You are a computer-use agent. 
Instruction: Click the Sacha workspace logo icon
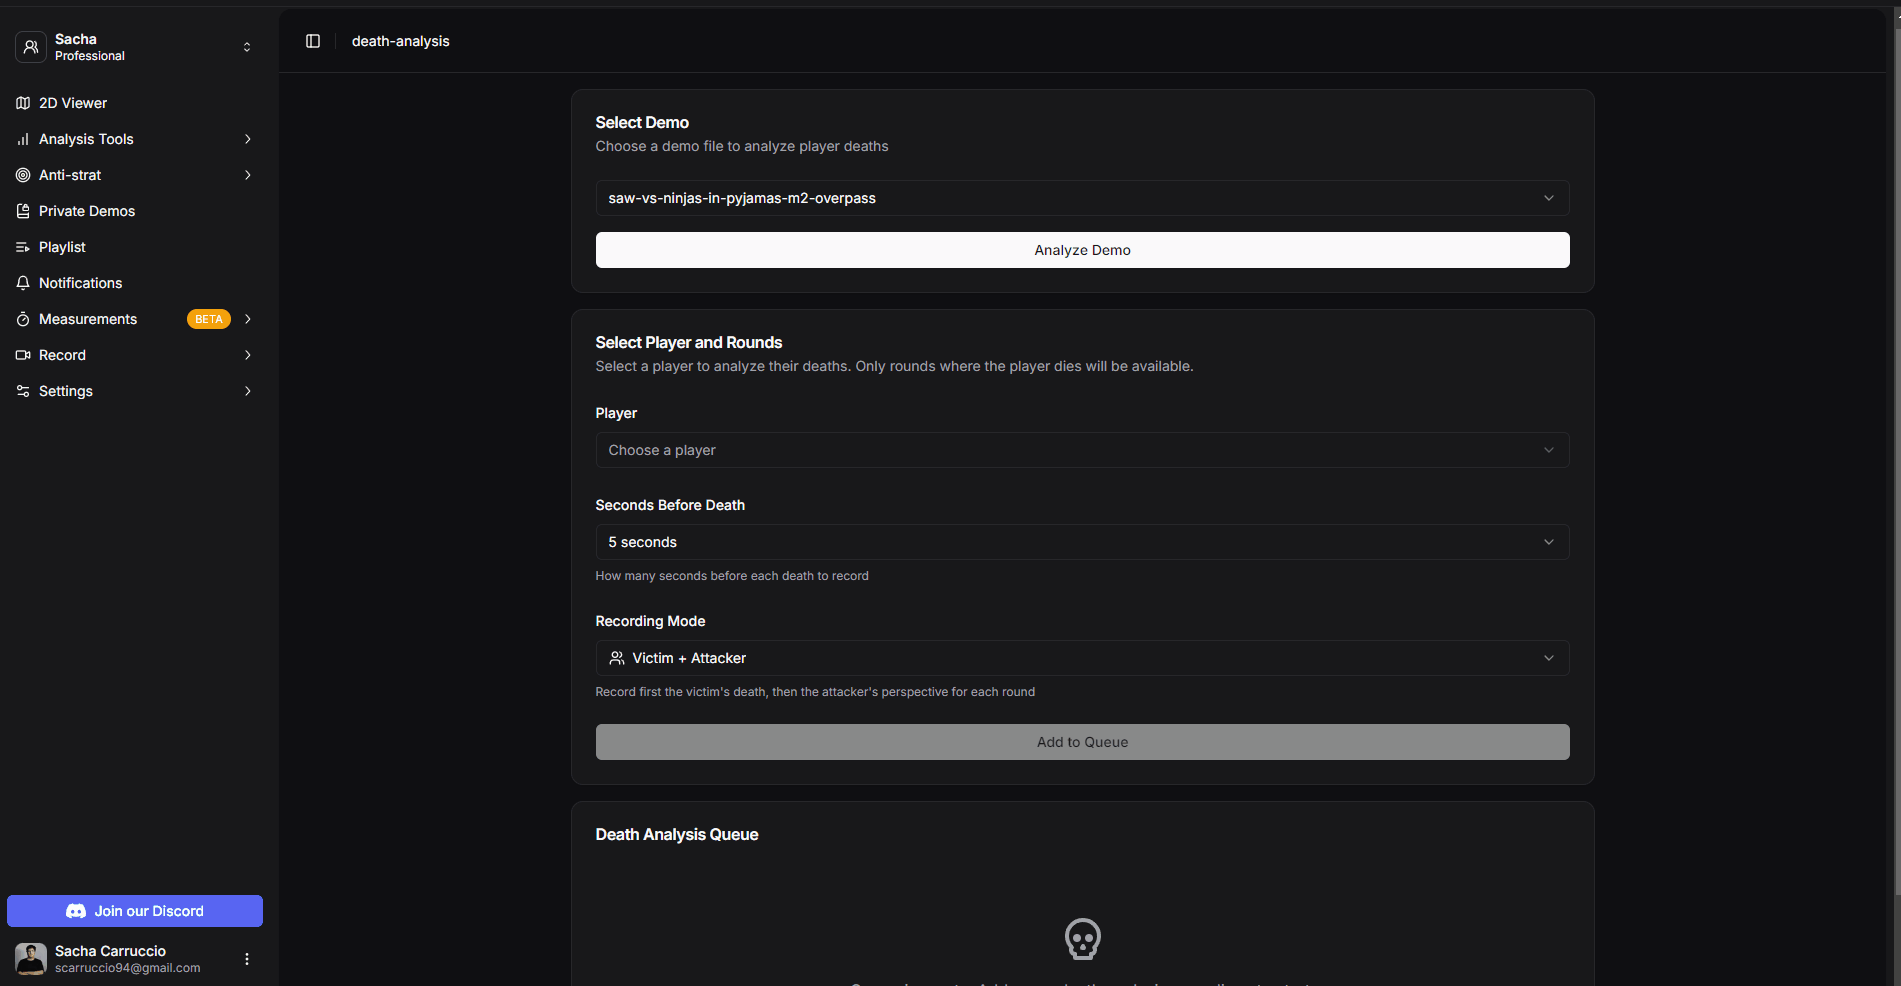31,47
